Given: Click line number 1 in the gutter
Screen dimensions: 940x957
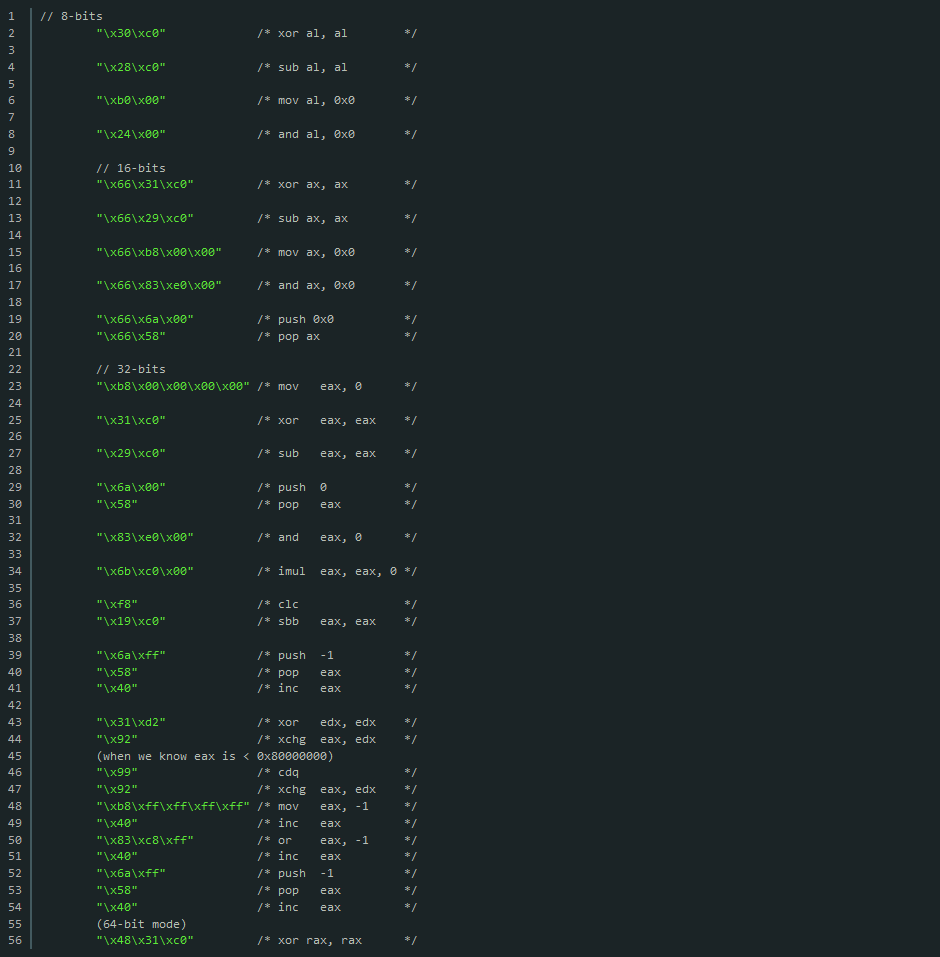Looking at the screenshot, I should (14, 15).
